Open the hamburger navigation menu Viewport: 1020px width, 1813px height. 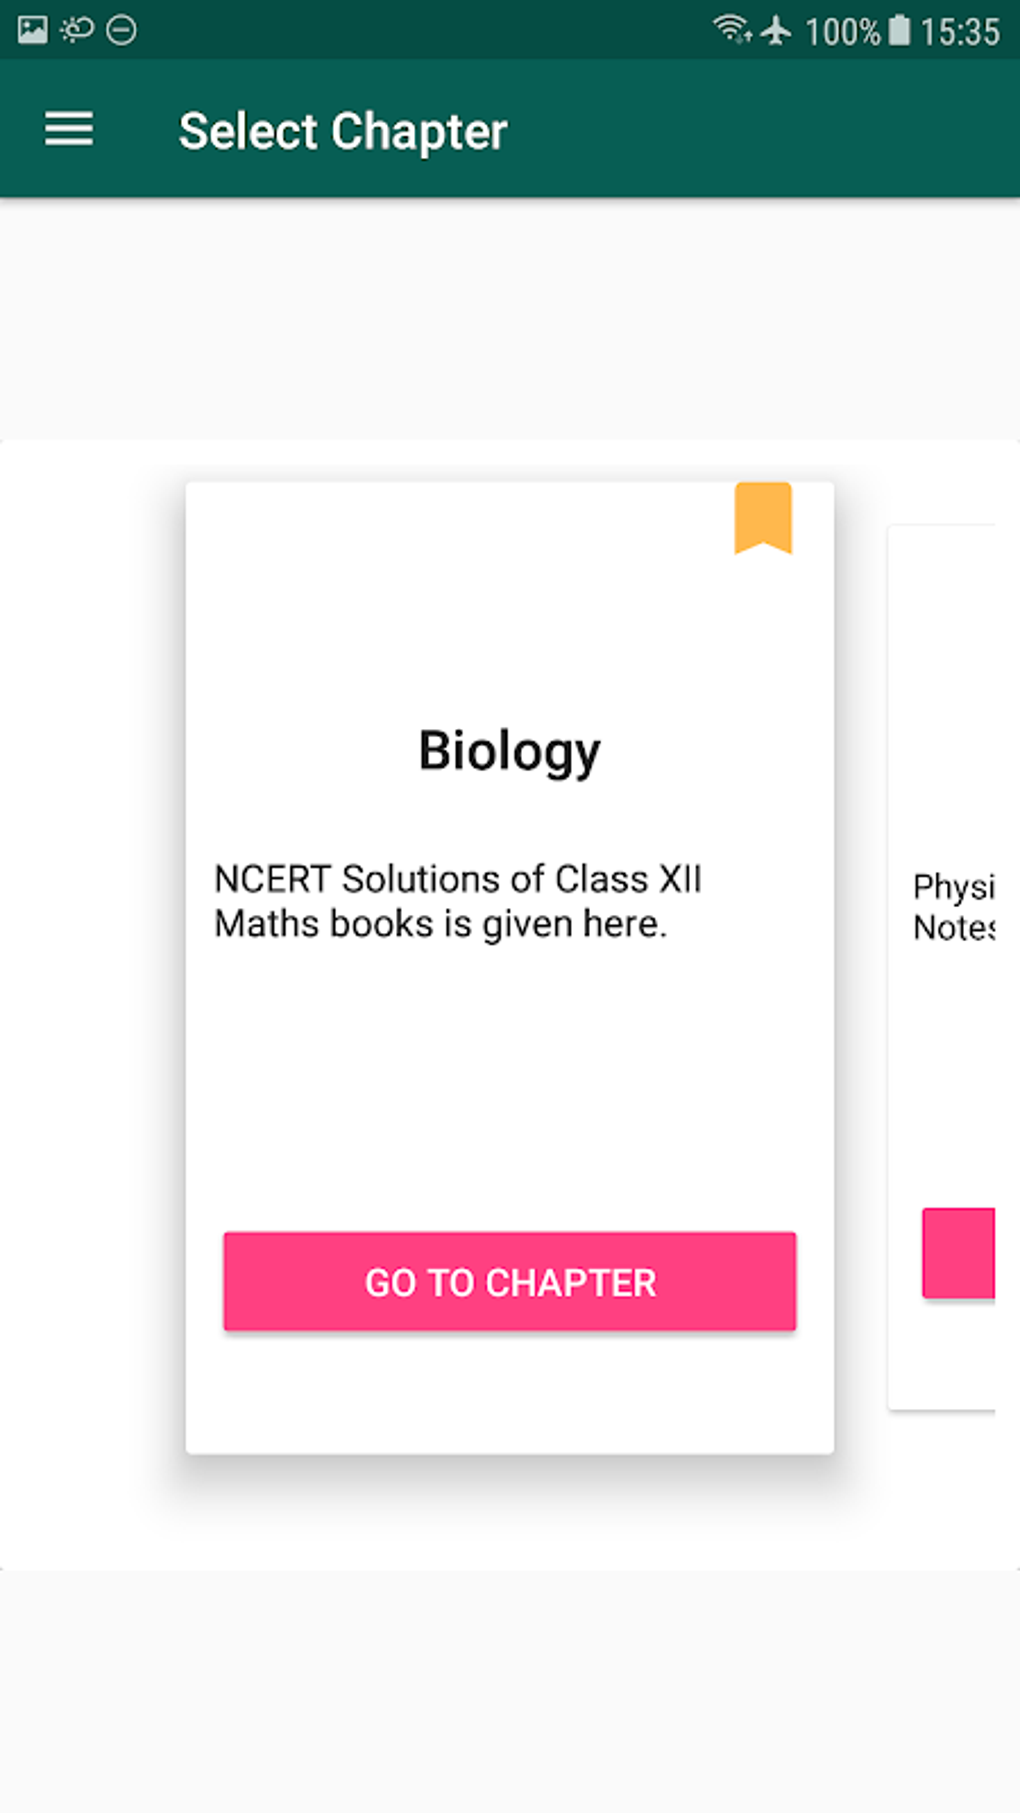[69, 130]
